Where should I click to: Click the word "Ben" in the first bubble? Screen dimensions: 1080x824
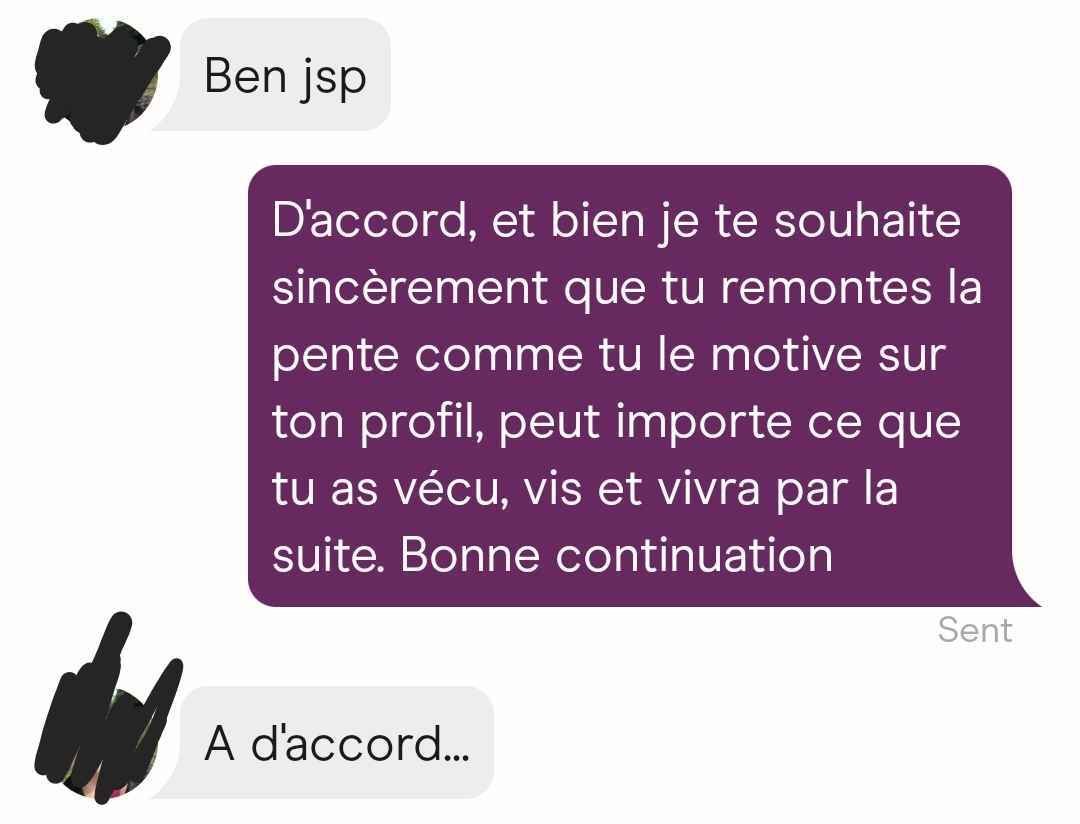[x=245, y=75]
